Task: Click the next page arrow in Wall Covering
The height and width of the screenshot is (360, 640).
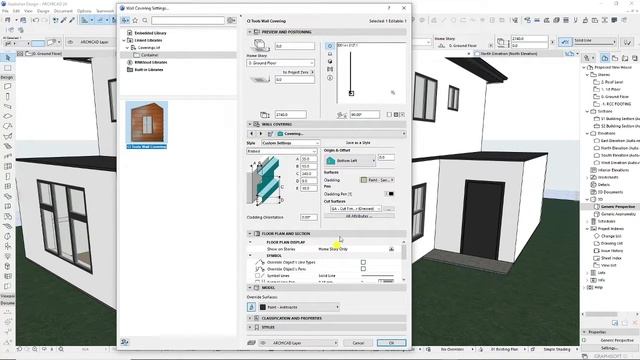Action: point(261,133)
